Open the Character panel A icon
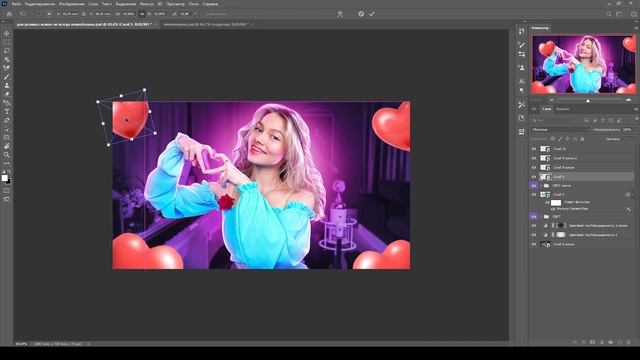 pos(521,81)
